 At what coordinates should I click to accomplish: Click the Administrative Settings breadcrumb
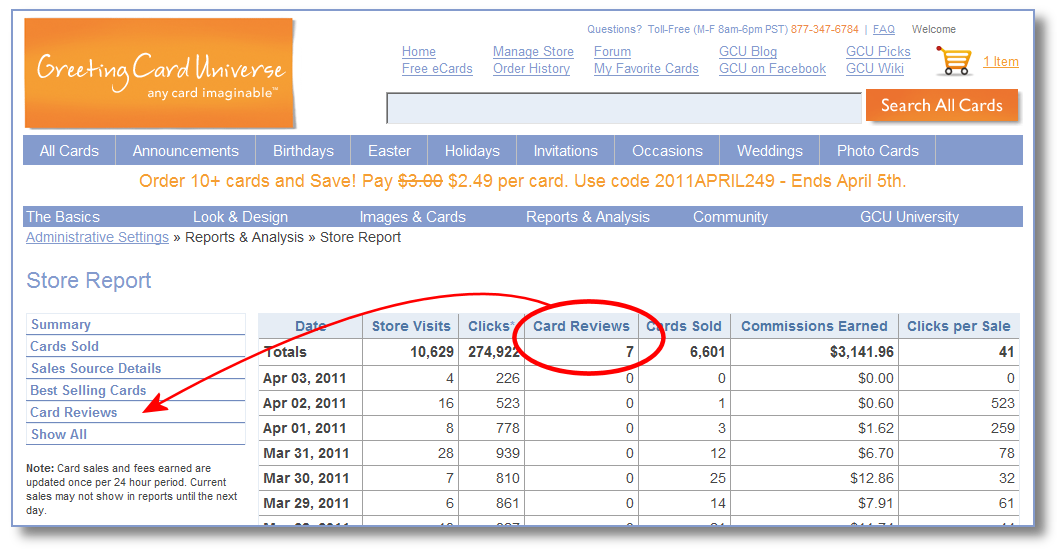97,237
